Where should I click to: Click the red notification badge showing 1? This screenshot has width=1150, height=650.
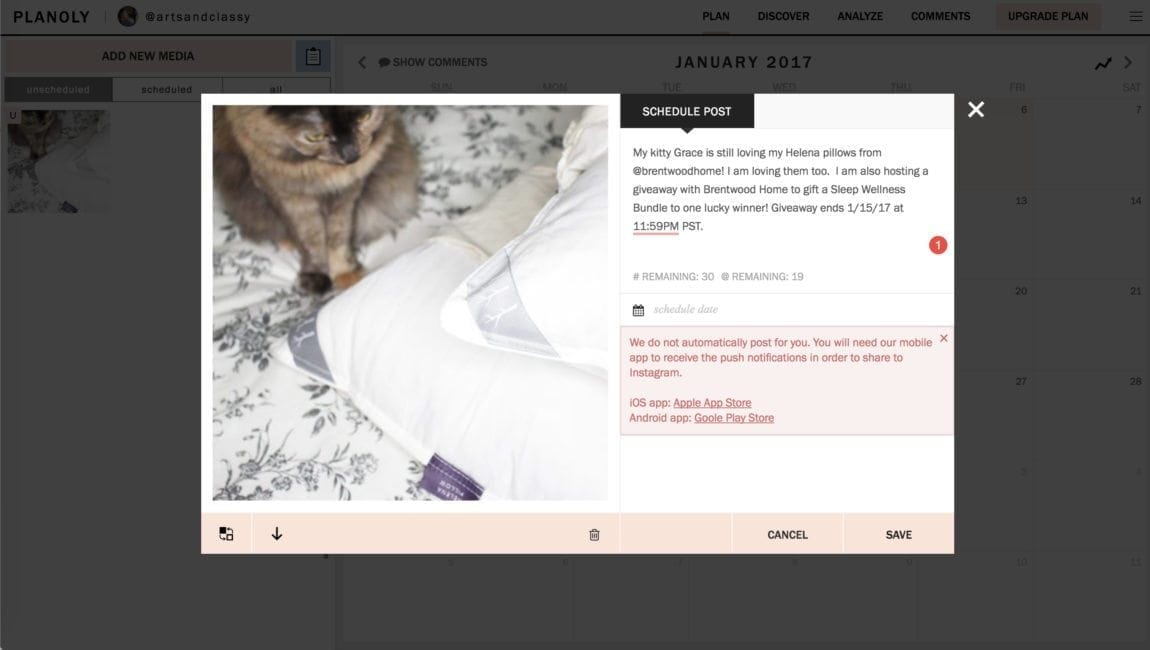click(x=937, y=245)
